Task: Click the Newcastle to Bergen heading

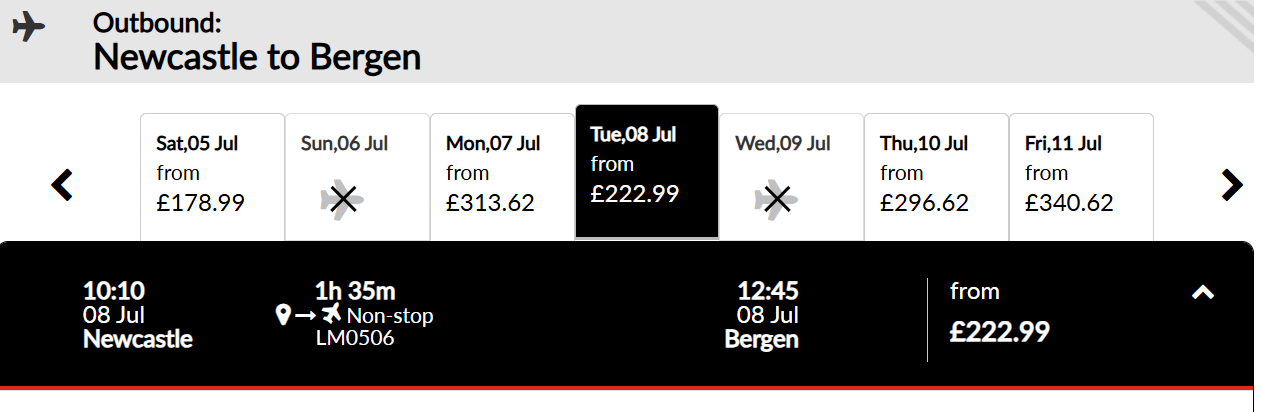Action: pyautogui.click(x=257, y=57)
